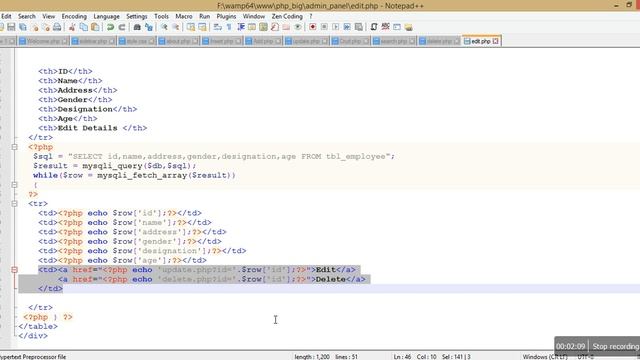Image resolution: width=640 pixels, height=360 pixels.
Task: Switch to the search.php tab
Action: (x=394, y=41)
